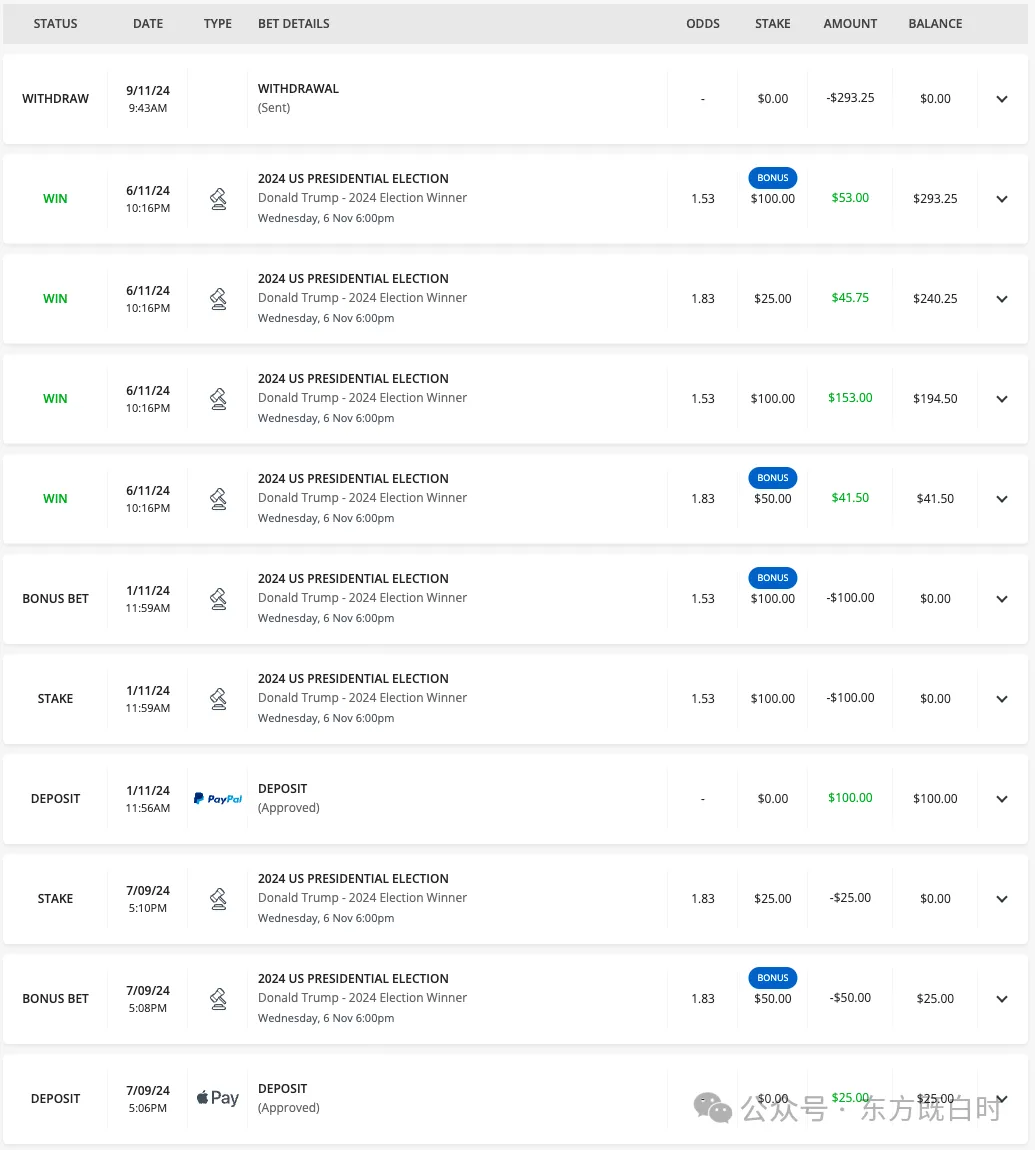Select the election icon in the $41.50 win row
Viewport: 1035px width, 1150px height.
point(218,499)
